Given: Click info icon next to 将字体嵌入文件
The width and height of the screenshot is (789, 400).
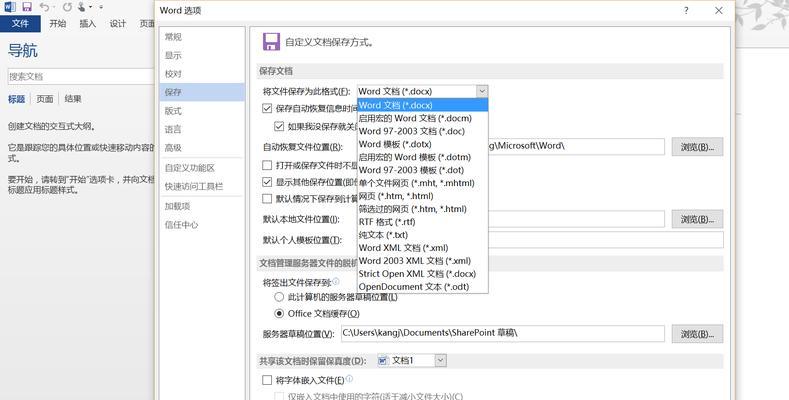Looking at the screenshot, I should [x=350, y=378].
